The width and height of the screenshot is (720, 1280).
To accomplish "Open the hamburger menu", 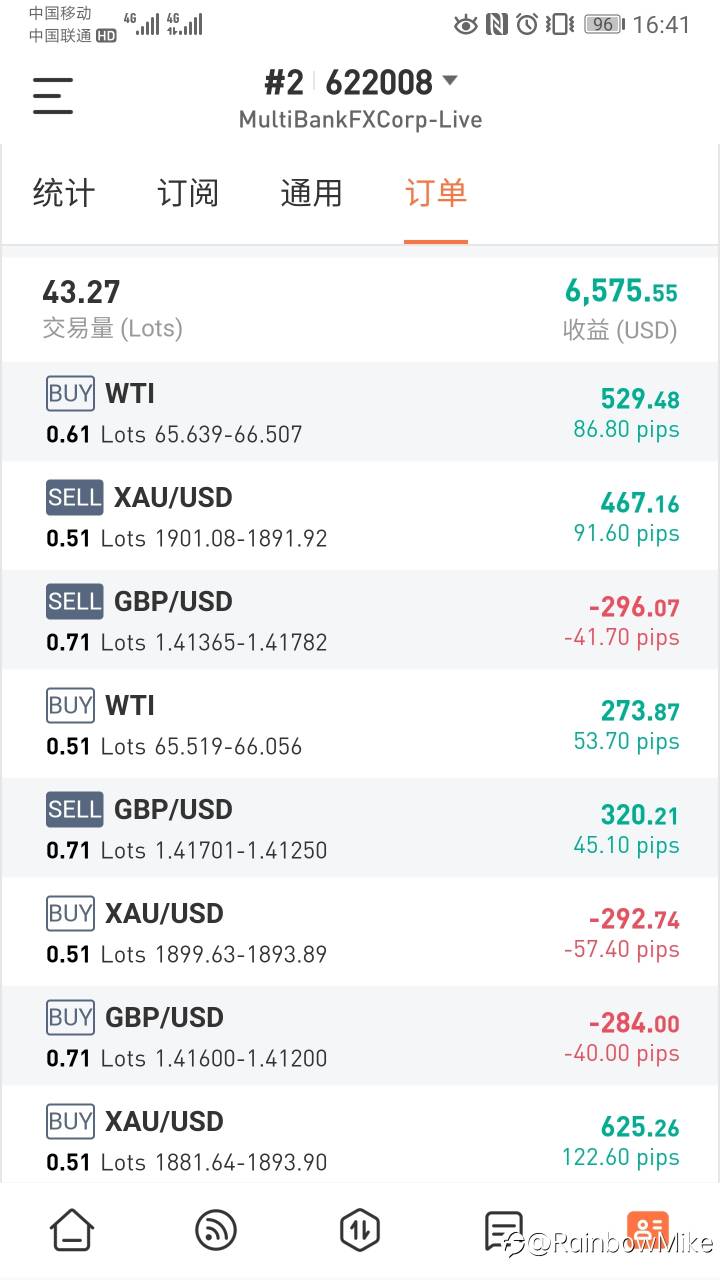I will coord(53,96).
